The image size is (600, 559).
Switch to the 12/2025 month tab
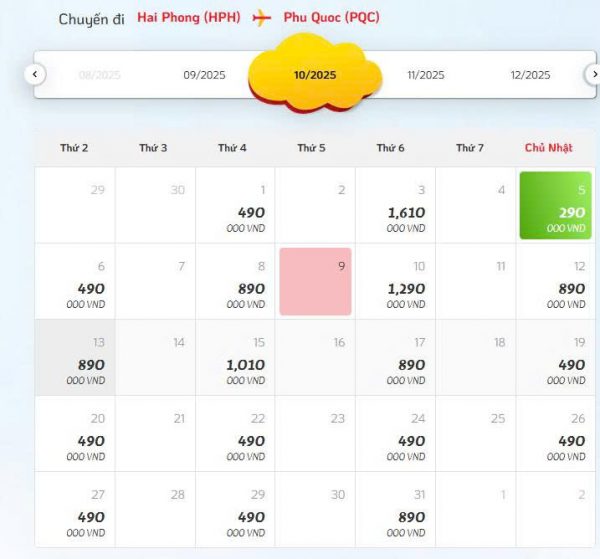click(x=529, y=75)
